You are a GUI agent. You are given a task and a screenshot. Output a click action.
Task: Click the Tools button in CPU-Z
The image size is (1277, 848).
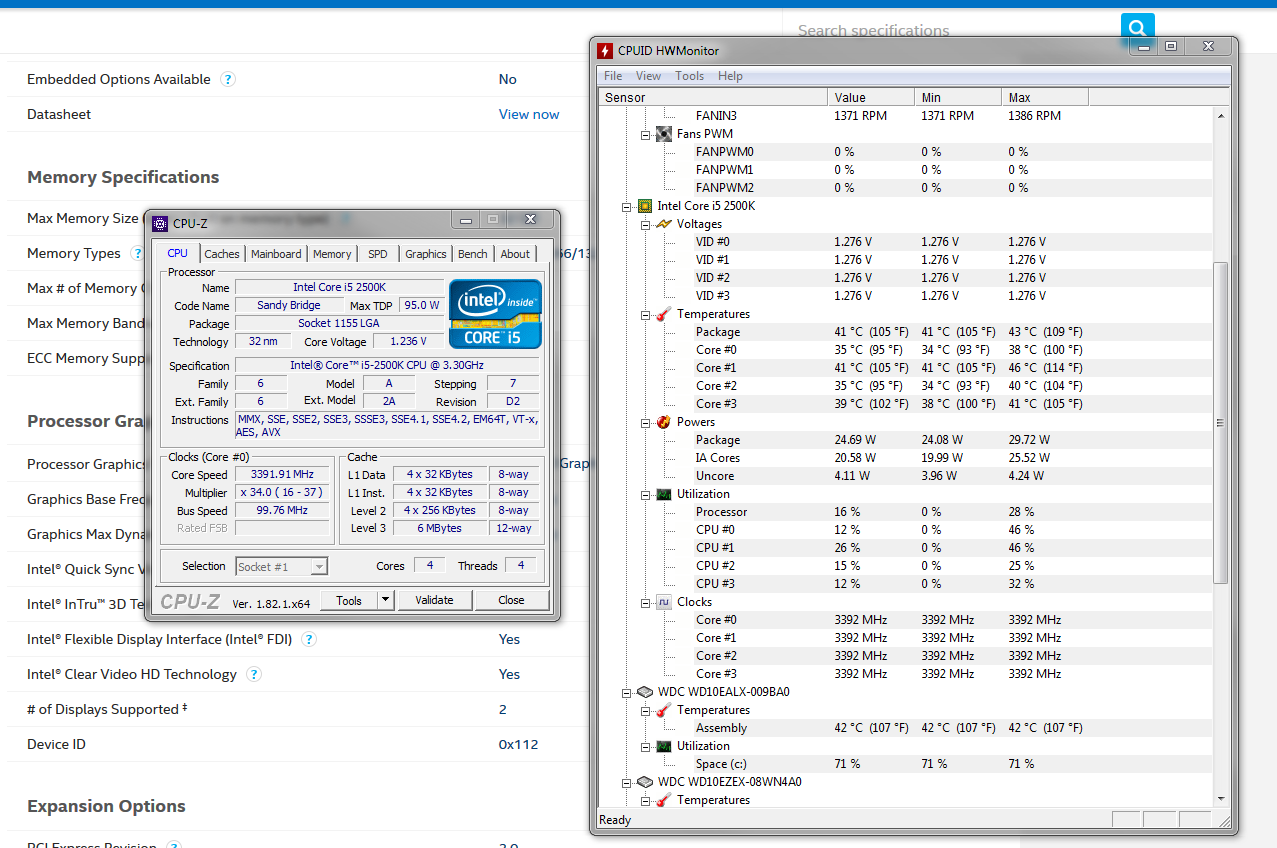pyautogui.click(x=349, y=600)
